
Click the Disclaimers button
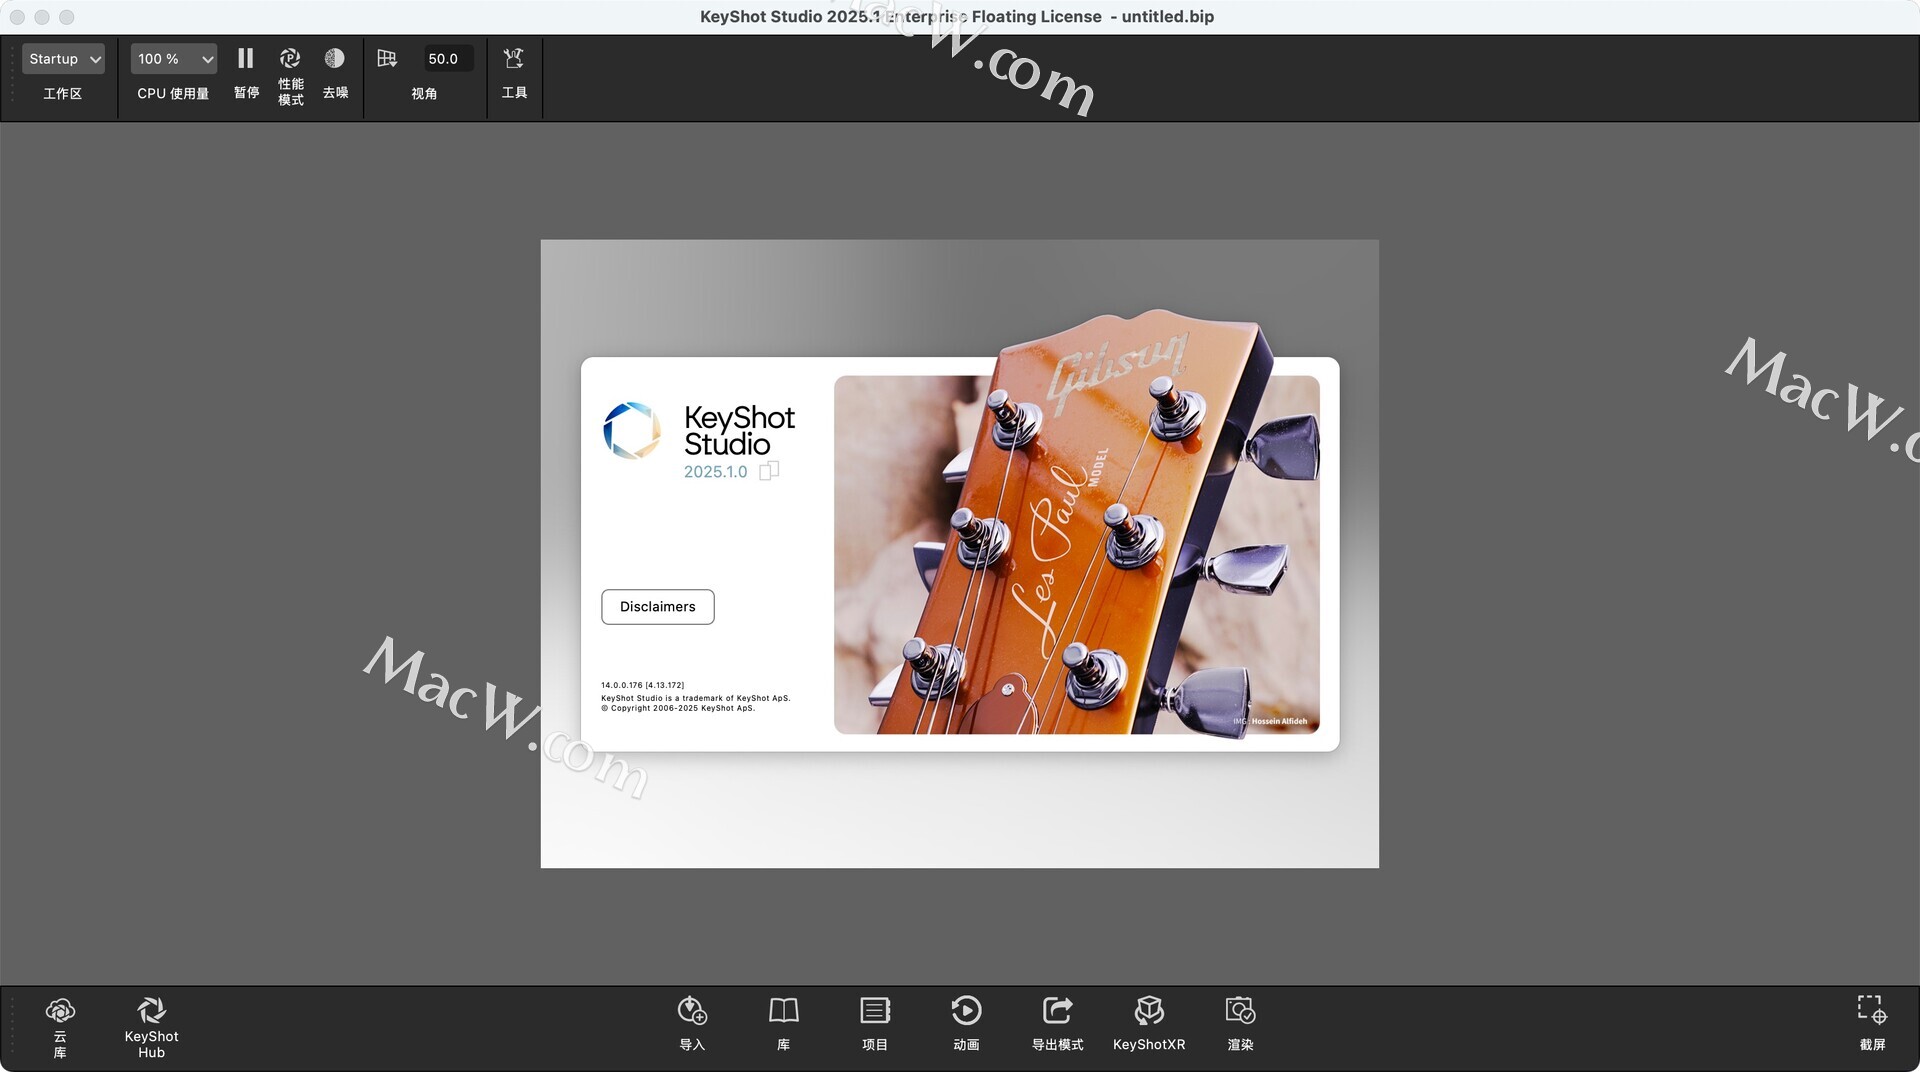point(658,607)
